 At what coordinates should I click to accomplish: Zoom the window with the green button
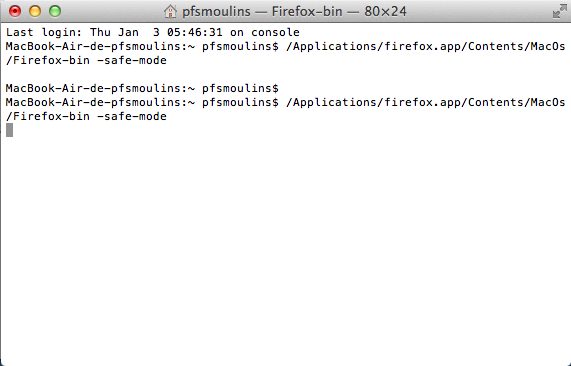[55, 11]
